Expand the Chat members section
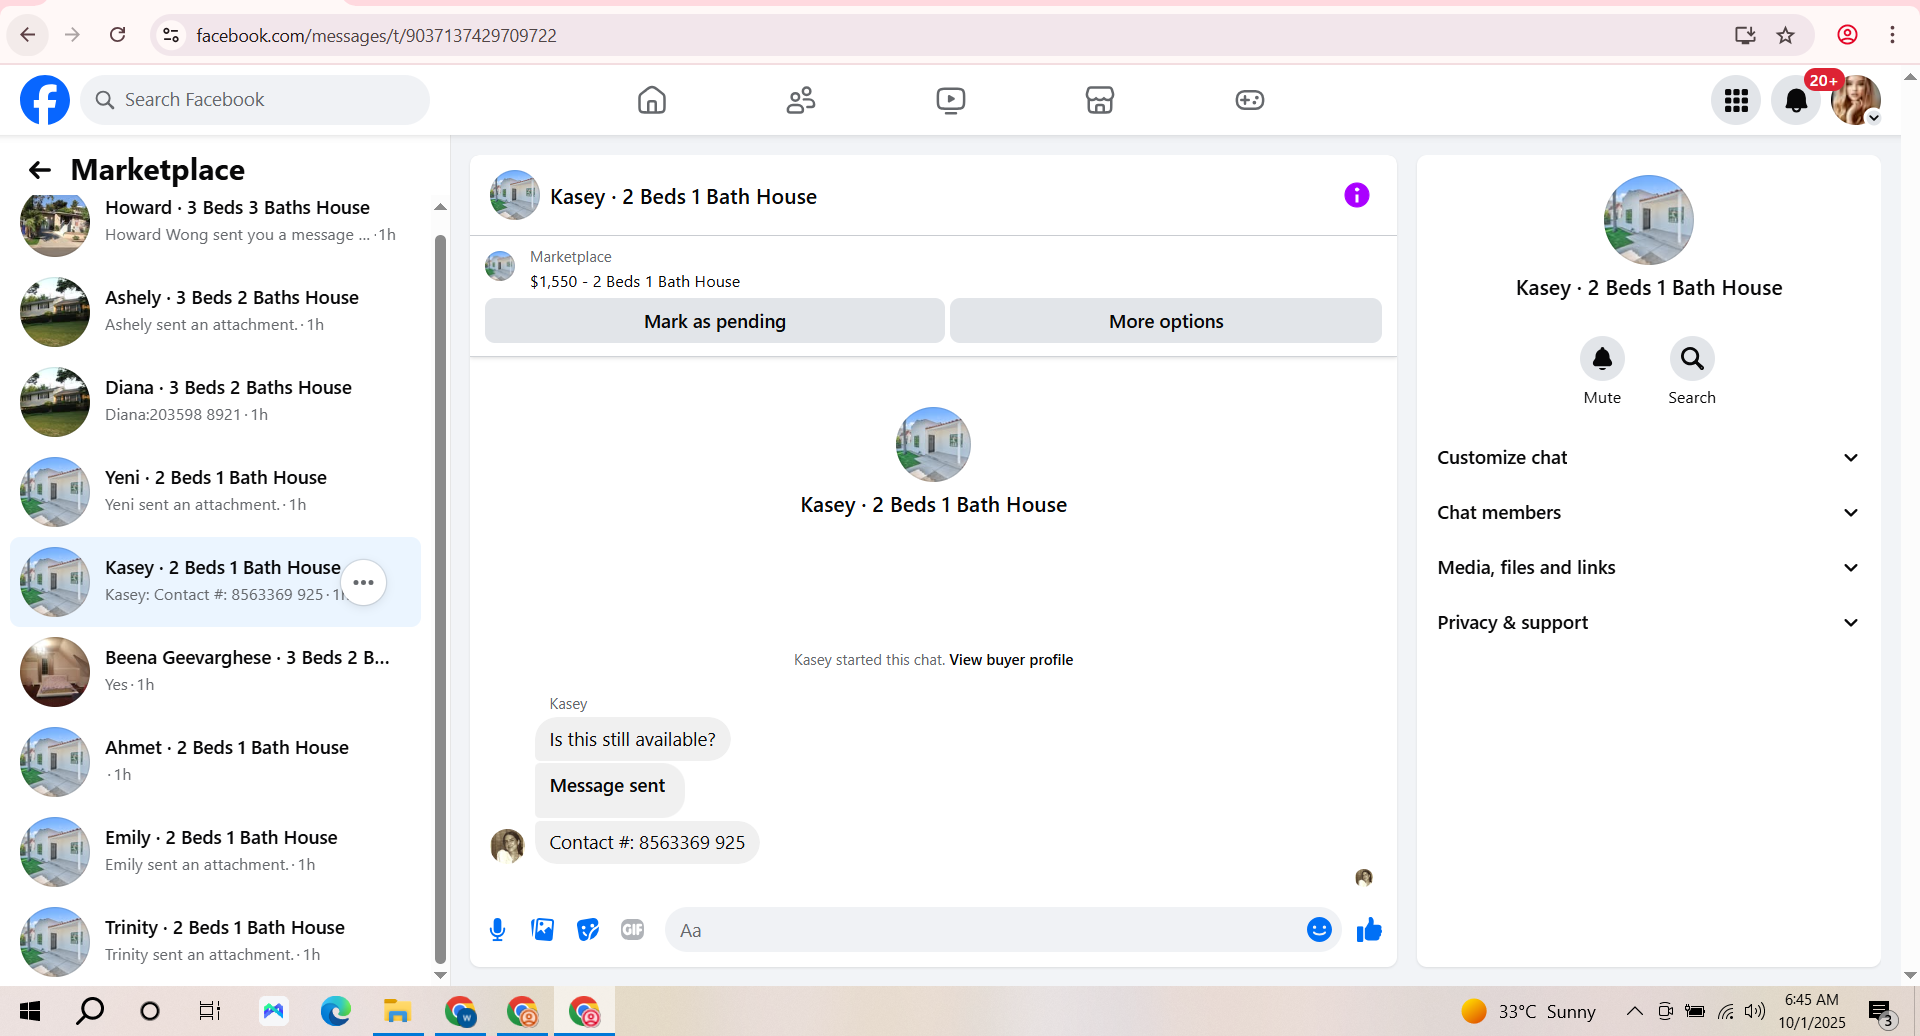 pos(1648,512)
